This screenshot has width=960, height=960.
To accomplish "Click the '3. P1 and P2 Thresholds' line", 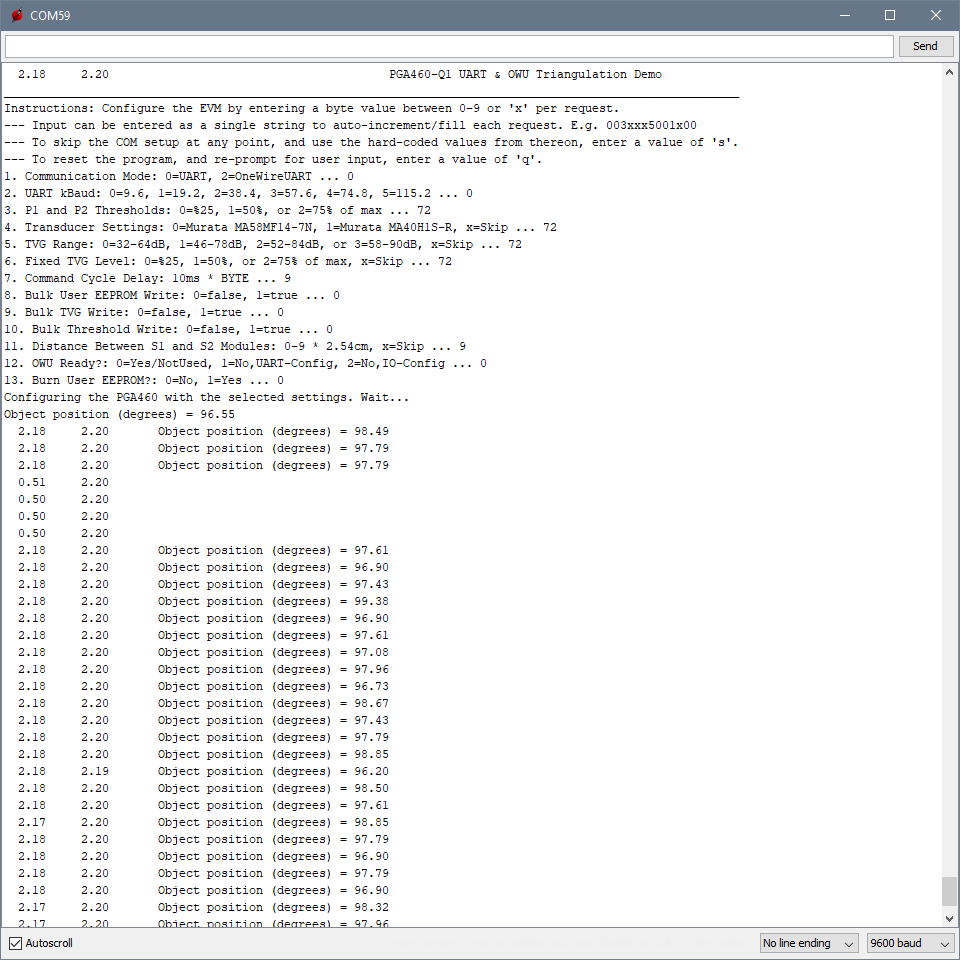I will [x=217, y=211].
